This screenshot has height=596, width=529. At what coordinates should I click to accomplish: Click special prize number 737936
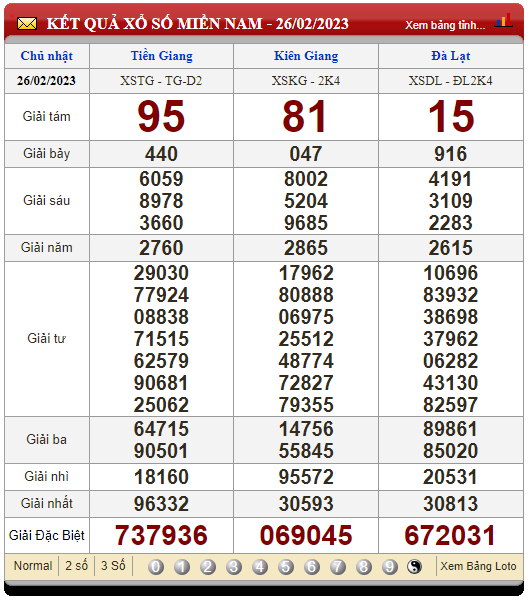pos(161,536)
